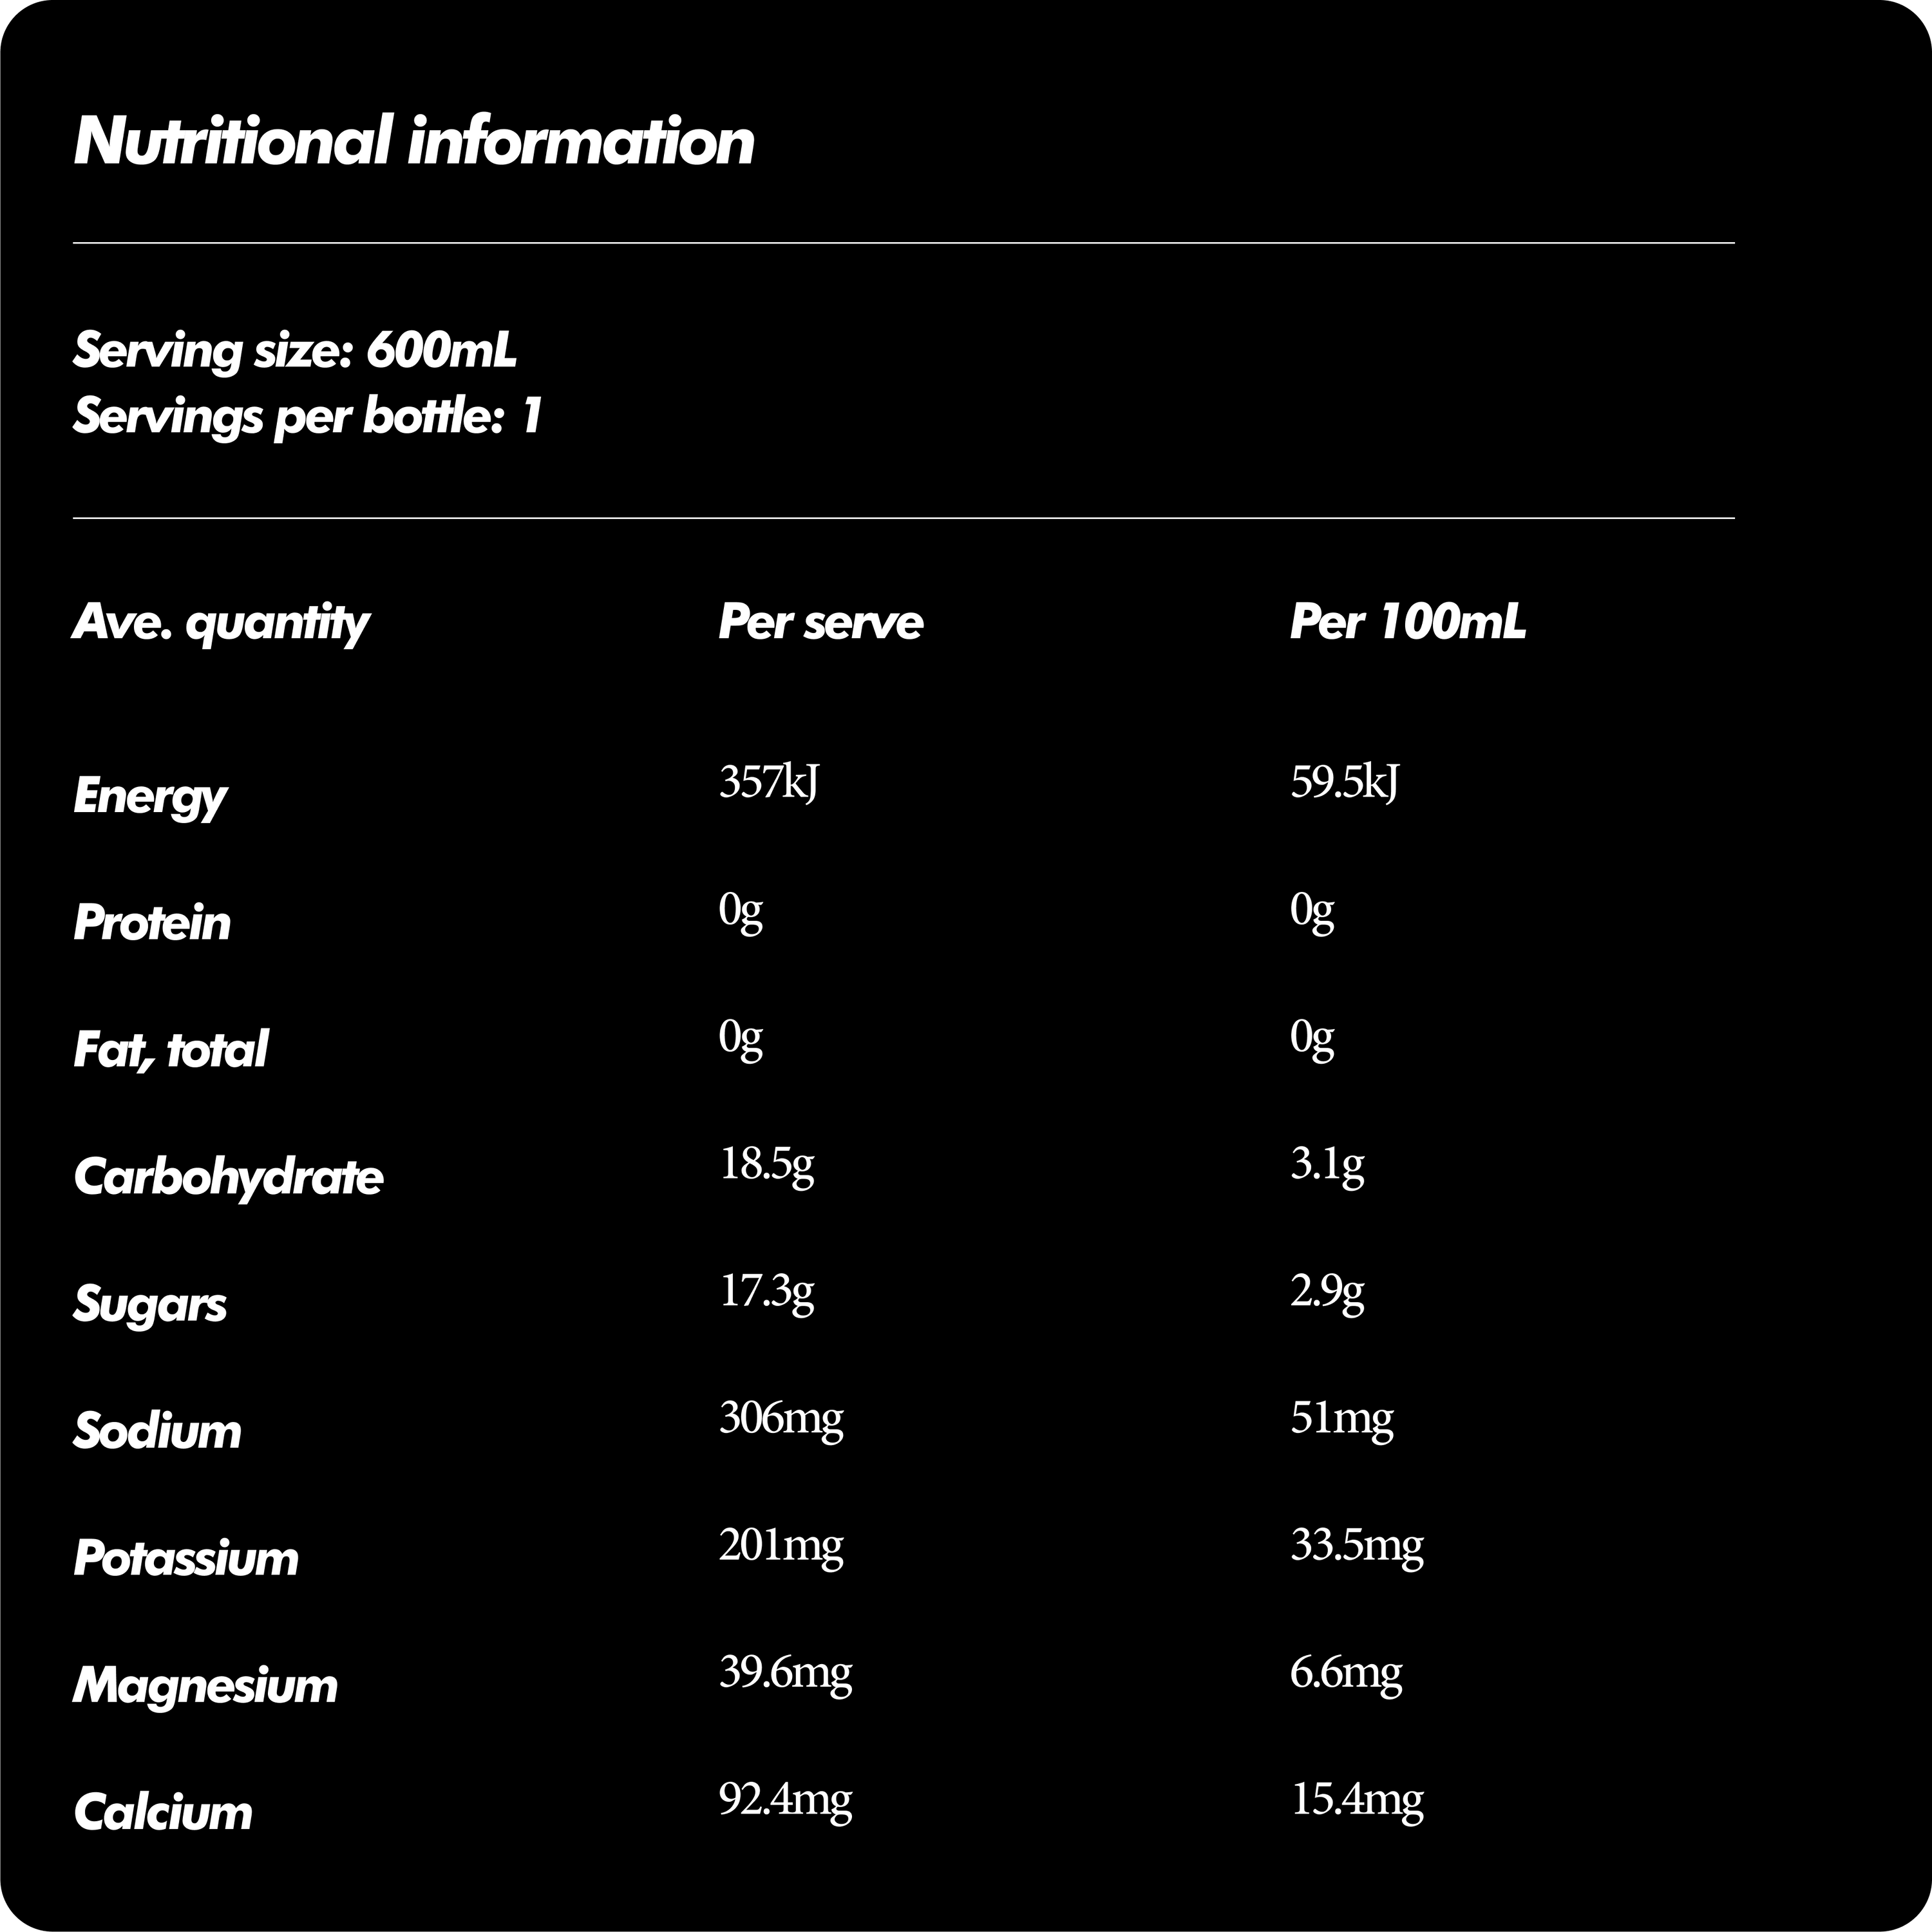Click the Potassium row label

[186, 1558]
